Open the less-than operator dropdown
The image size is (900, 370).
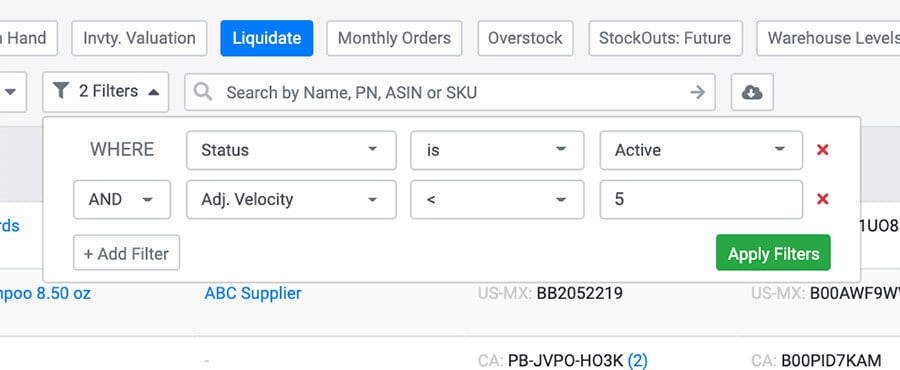pos(497,200)
